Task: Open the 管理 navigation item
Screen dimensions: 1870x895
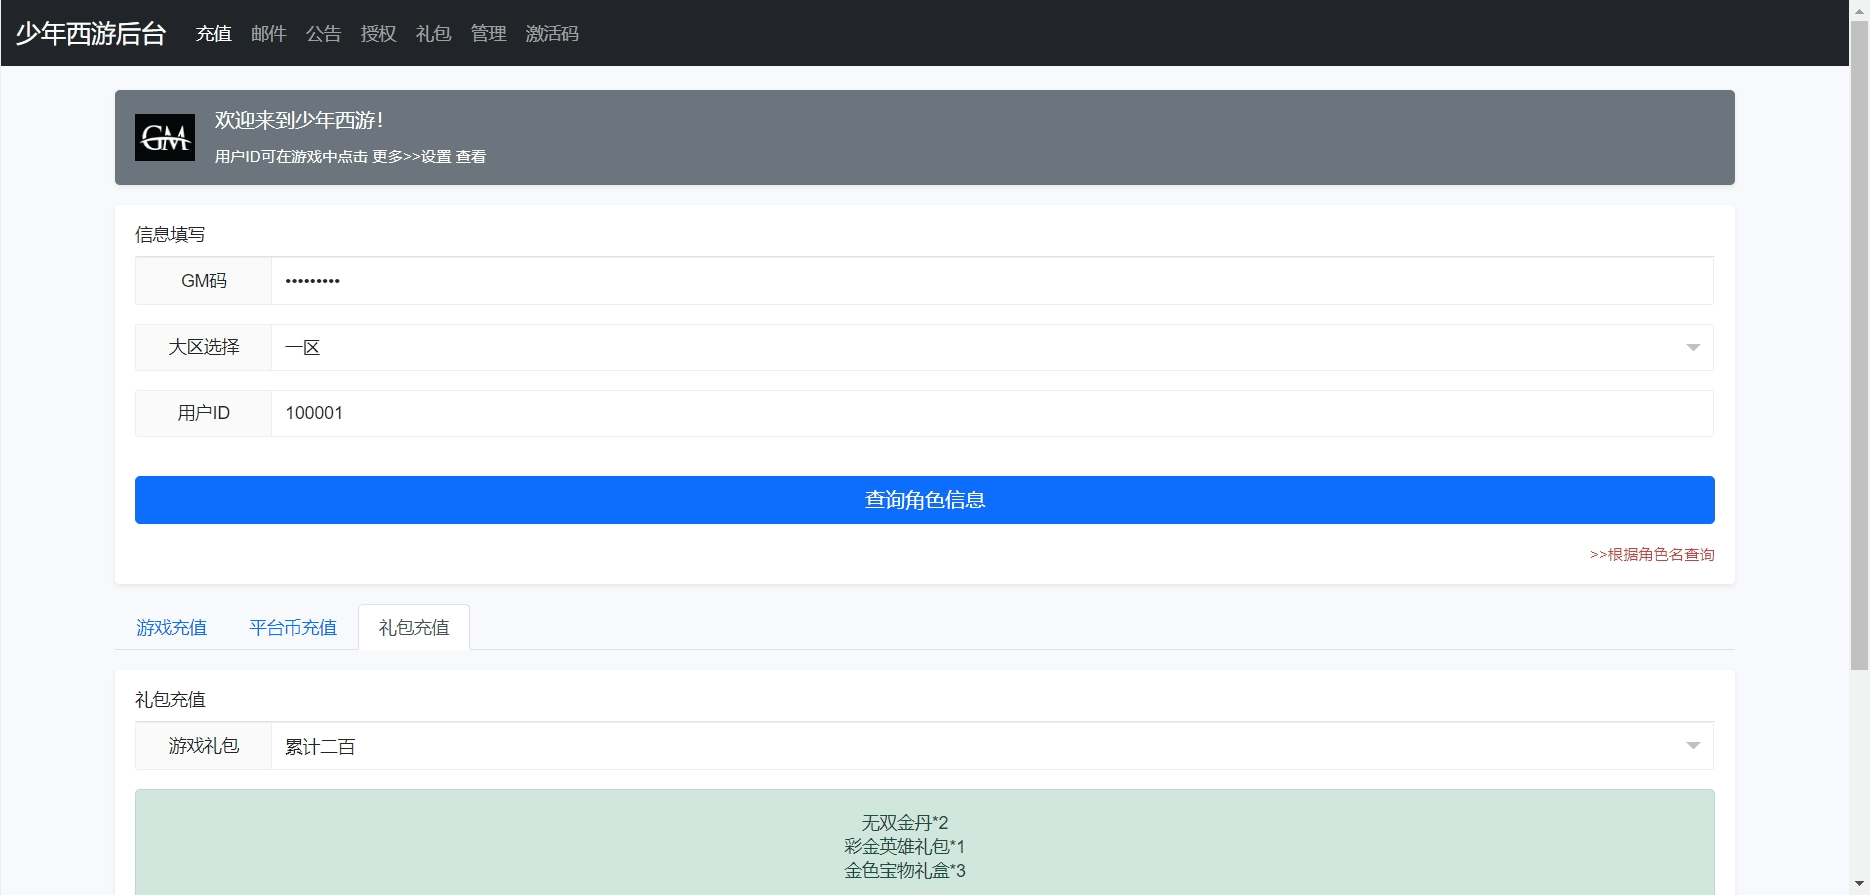Action: tap(489, 34)
